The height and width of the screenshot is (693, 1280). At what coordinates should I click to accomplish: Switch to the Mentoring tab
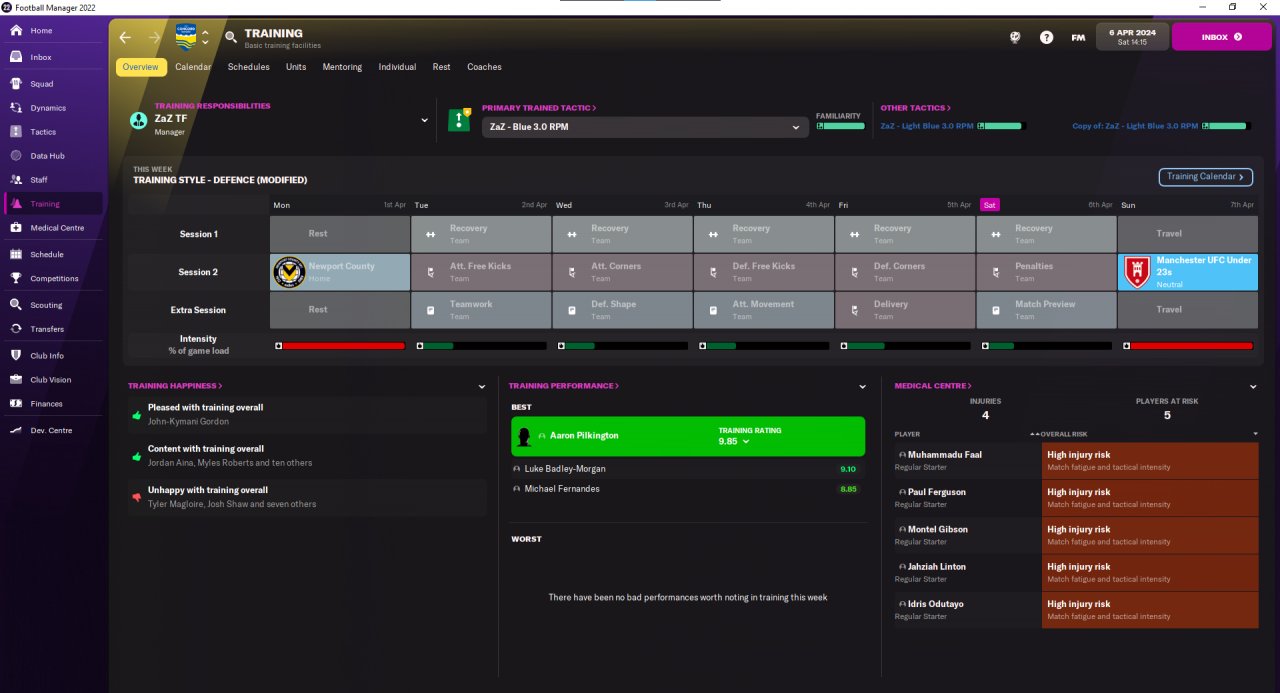[x=342, y=67]
